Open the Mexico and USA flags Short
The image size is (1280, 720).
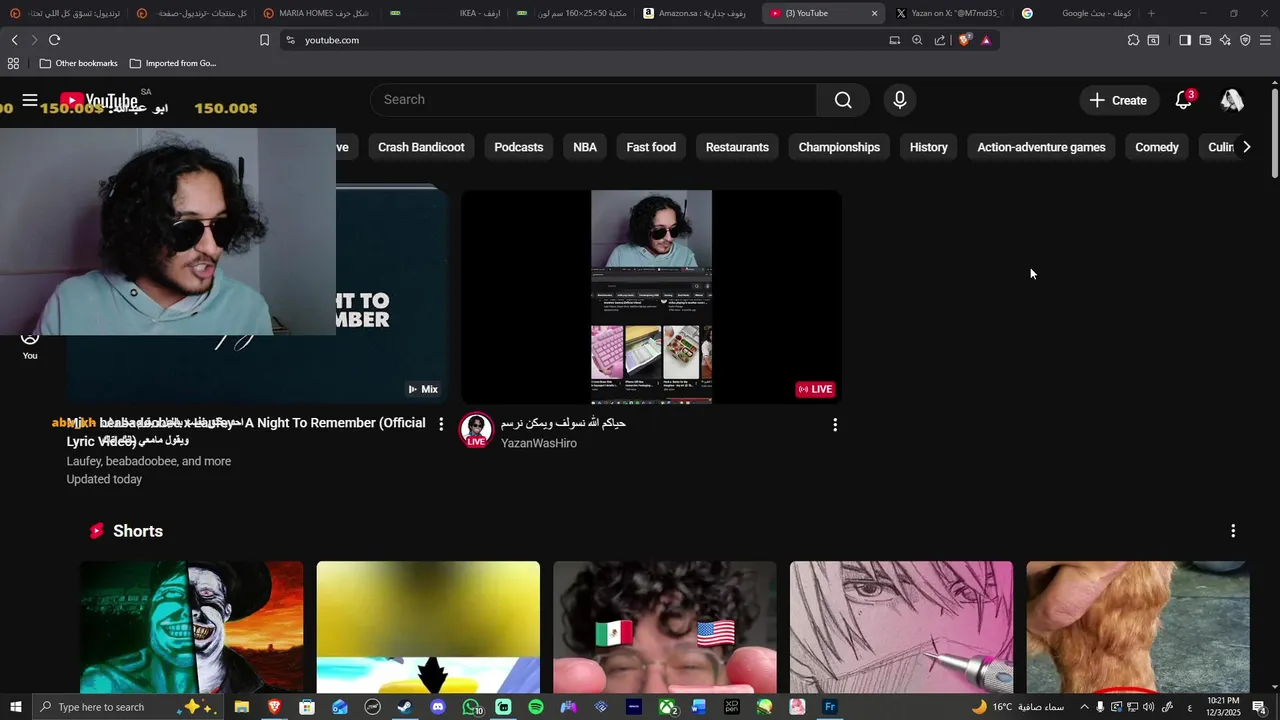(x=665, y=627)
